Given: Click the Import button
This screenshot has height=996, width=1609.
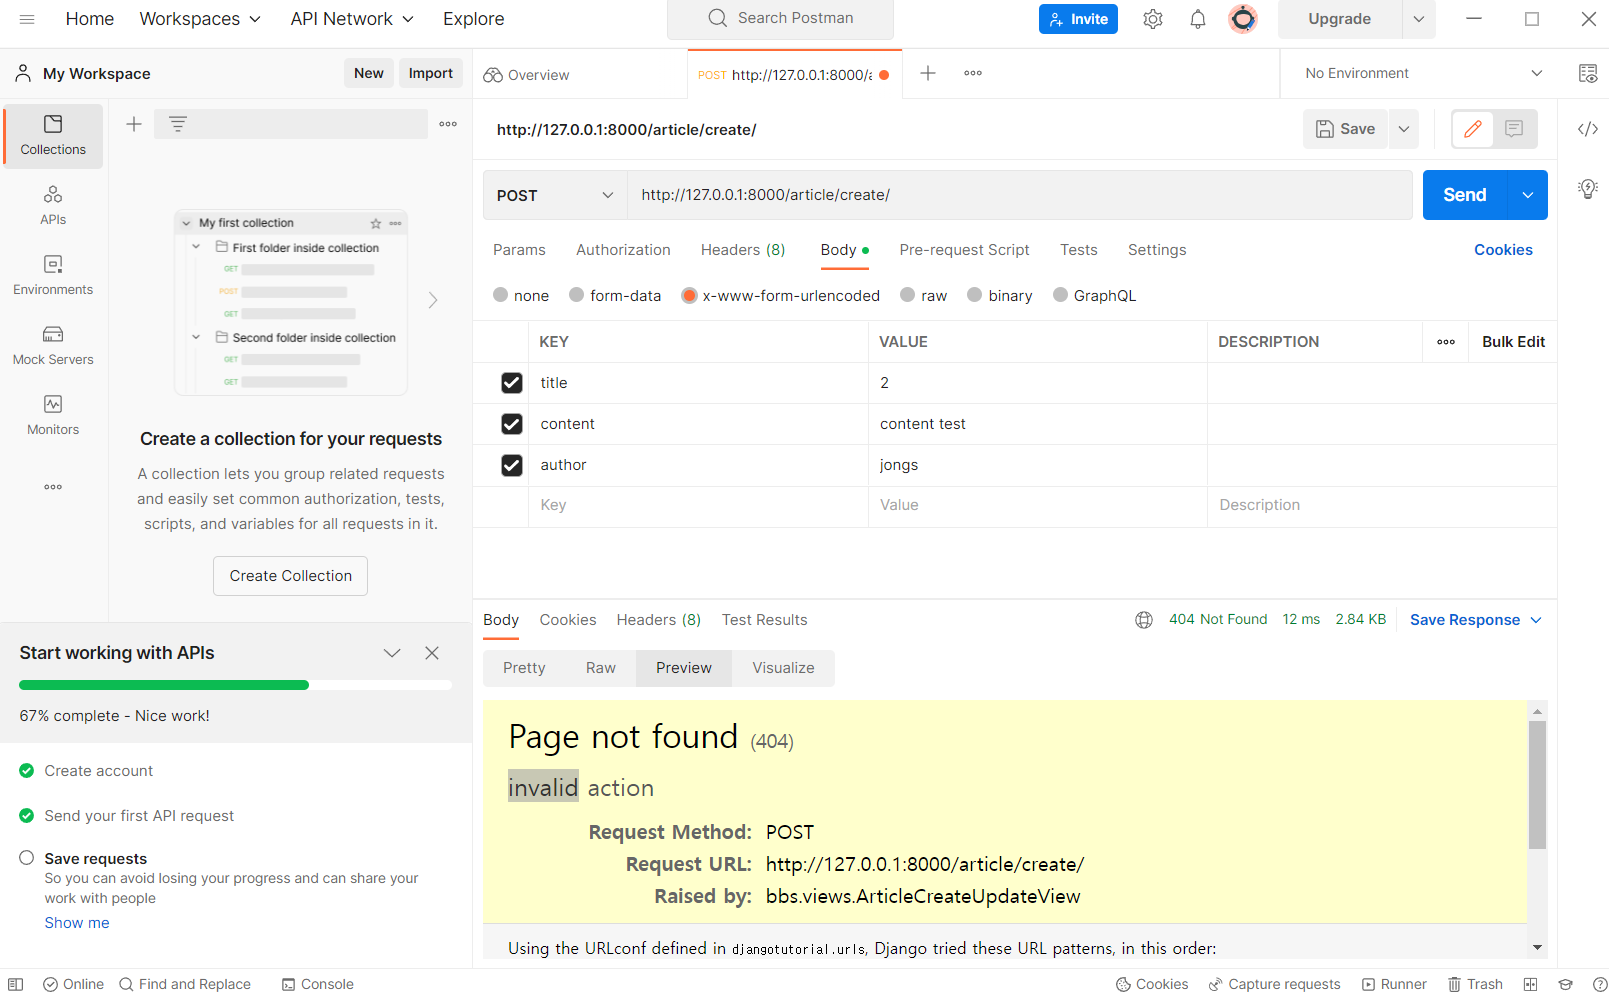Looking at the screenshot, I should coord(431,73).
